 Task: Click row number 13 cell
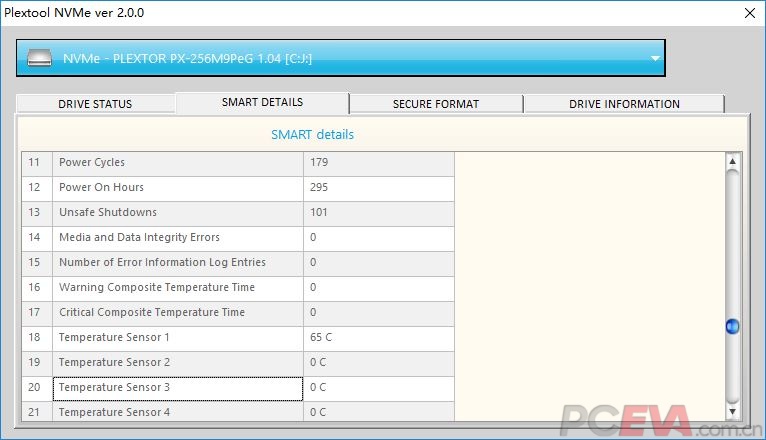point(37,213)
